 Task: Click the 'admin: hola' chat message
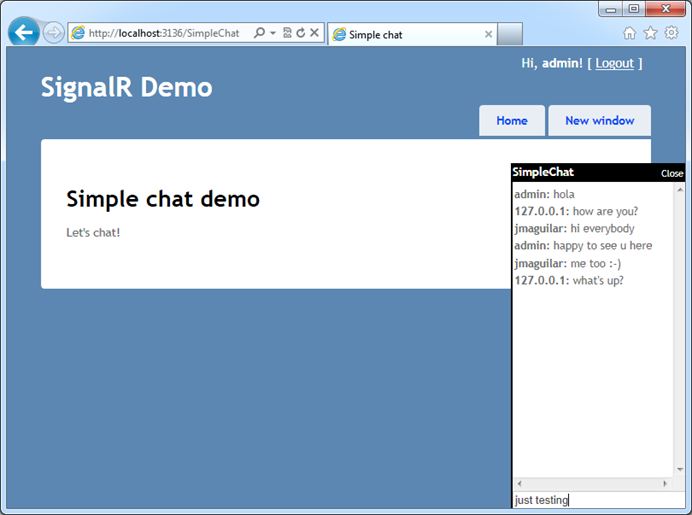[x=544, y=194]
